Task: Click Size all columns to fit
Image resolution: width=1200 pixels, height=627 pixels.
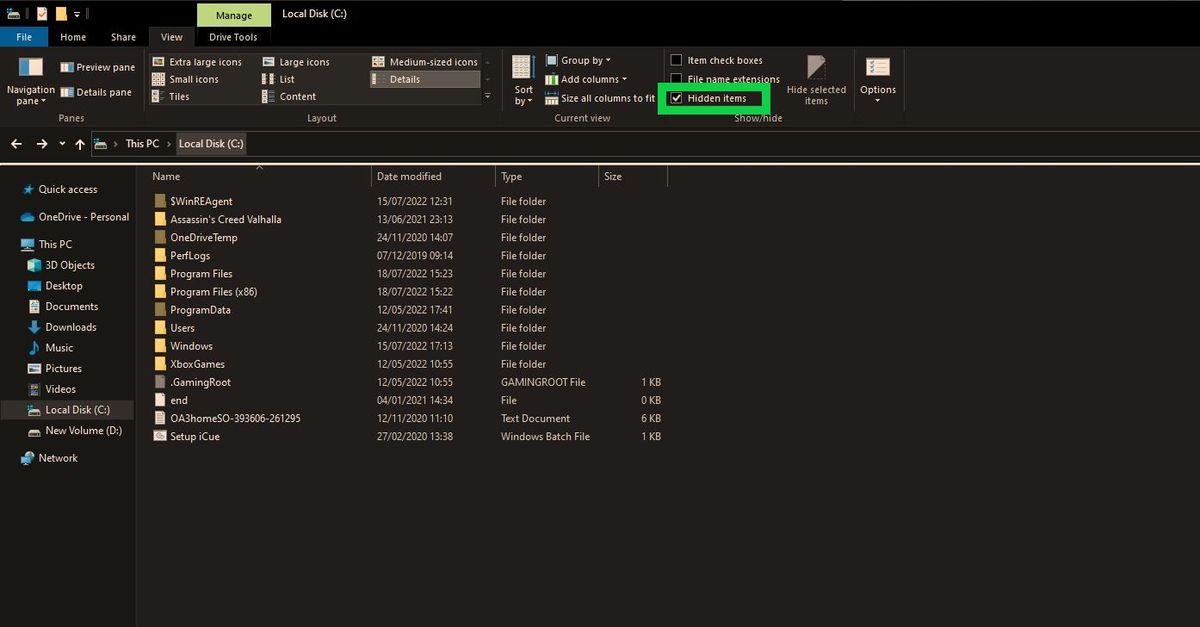Action: 605,98
